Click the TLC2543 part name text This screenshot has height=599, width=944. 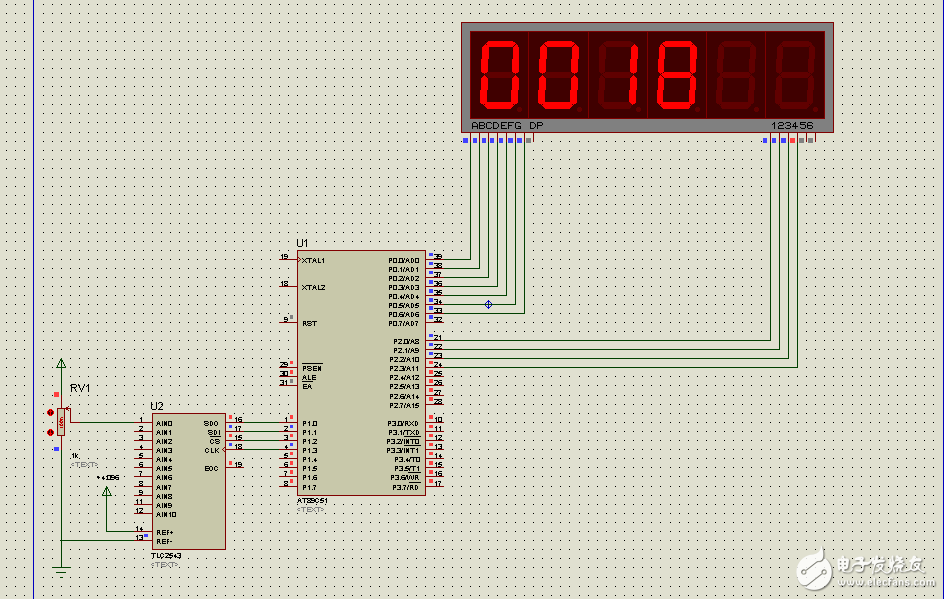coord(166,556)
